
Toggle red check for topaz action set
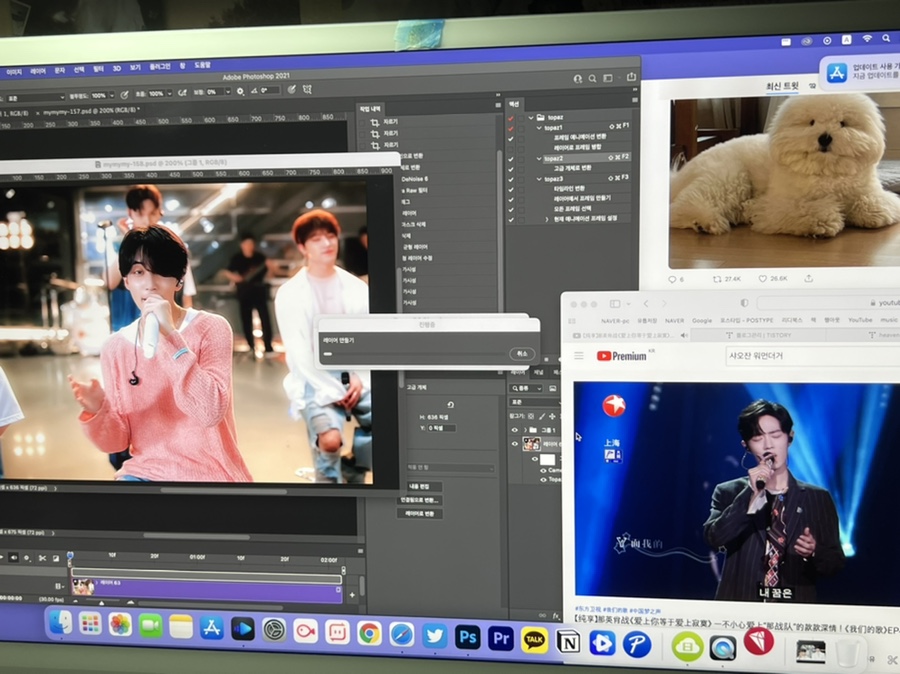coord(510,118)
